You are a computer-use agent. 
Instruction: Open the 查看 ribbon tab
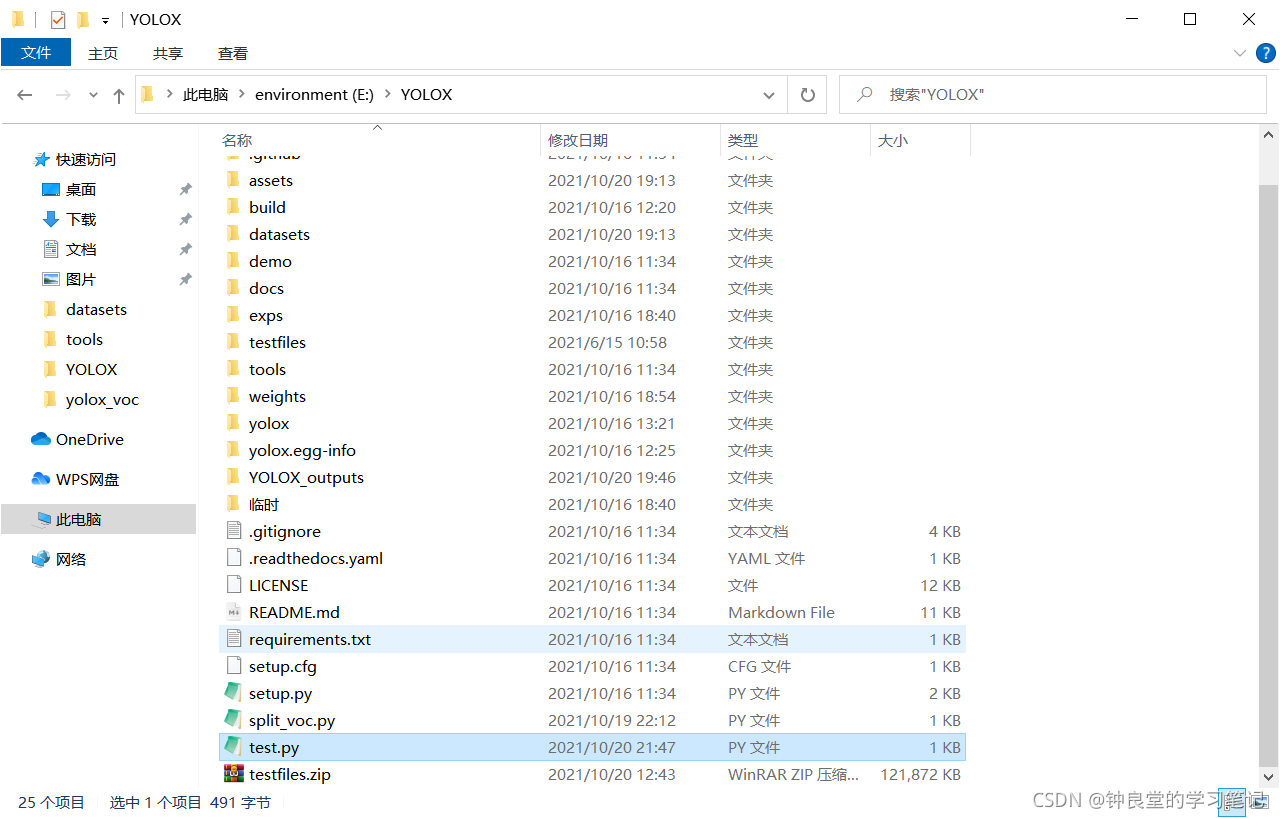click(x=233, y=53)
